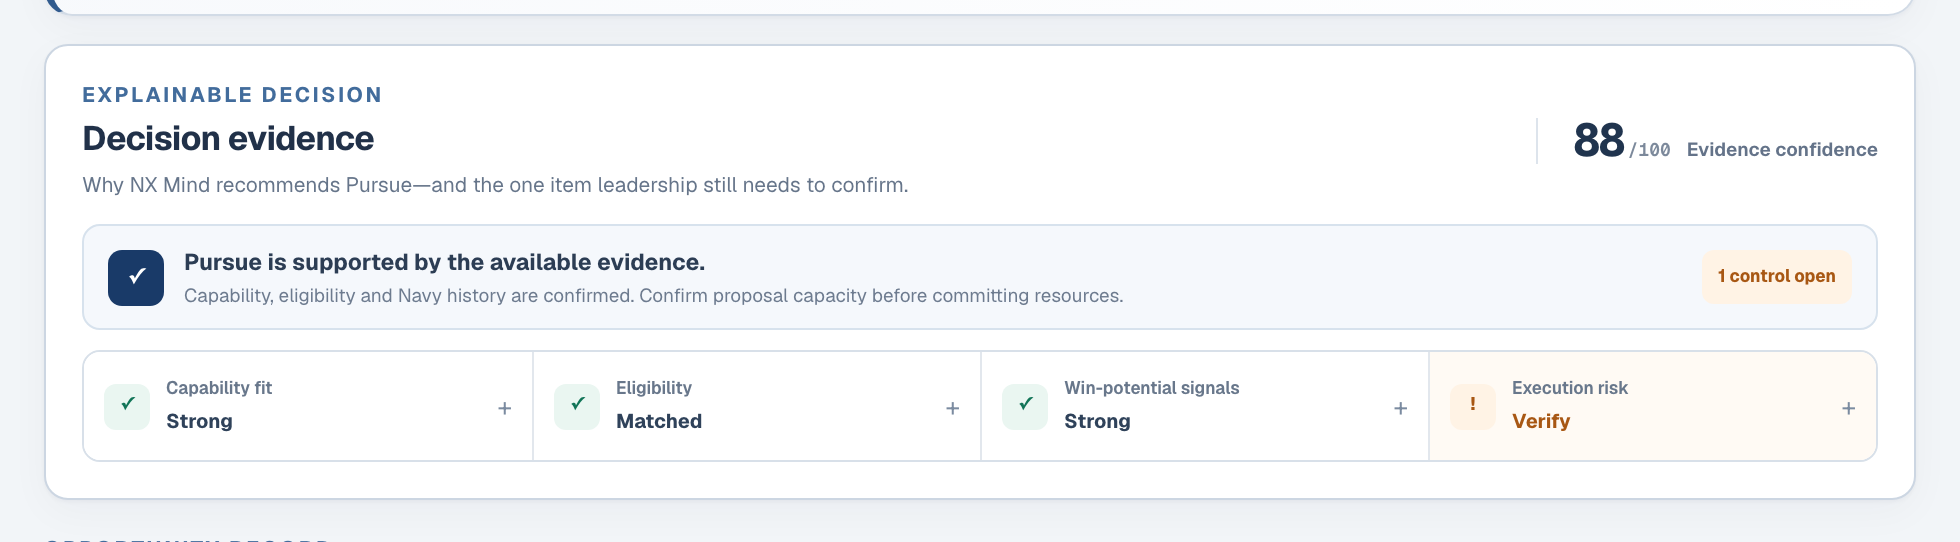This screenshot has height=542, width=1960.
Task: Click the orange Verify status text
Action: [1541, 421]
